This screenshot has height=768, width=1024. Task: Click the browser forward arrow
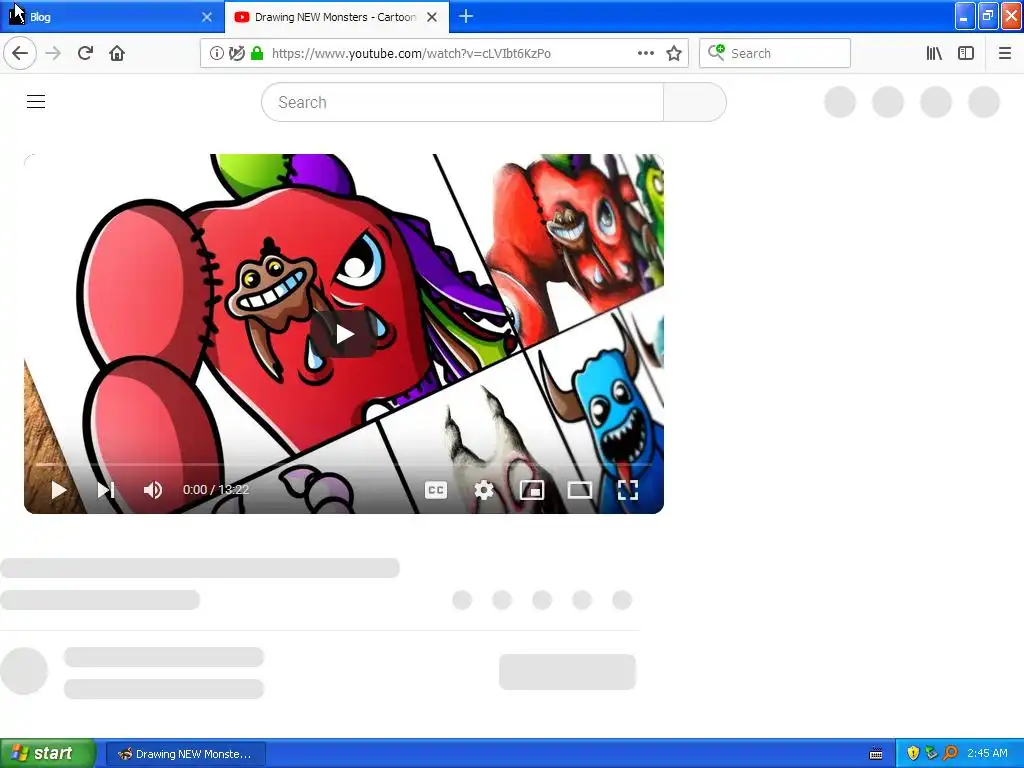coord(54,54)
